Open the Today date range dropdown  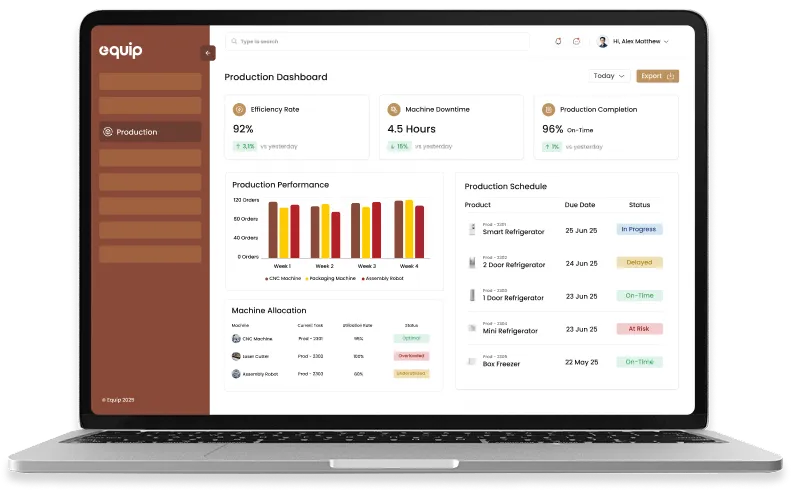pos(609,76)
